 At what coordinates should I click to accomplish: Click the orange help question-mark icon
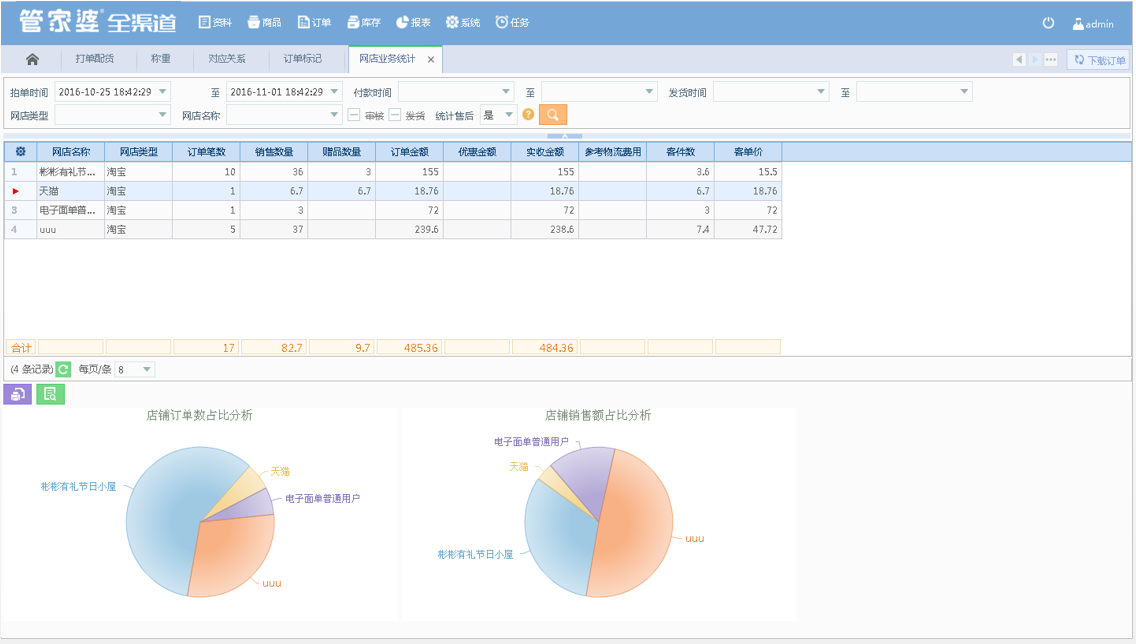[x=528, y=114]
